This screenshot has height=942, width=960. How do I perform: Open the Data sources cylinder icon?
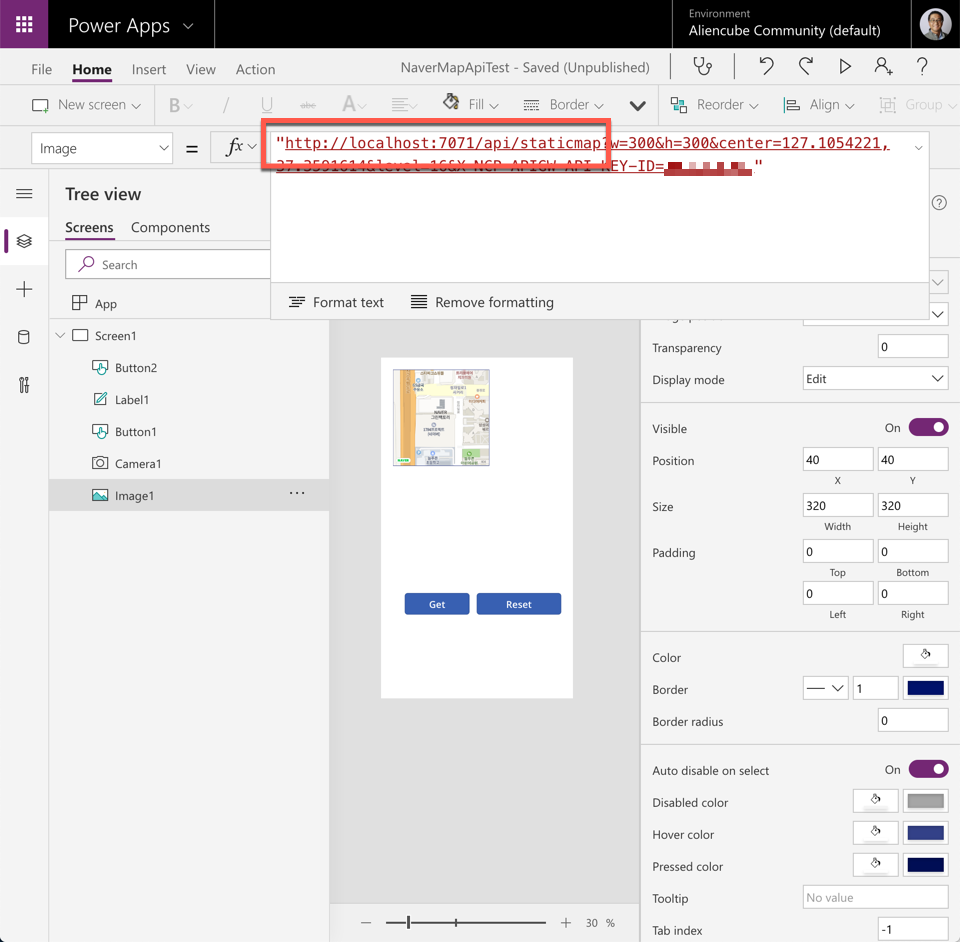pyautogui.click(x=24, y=337)
